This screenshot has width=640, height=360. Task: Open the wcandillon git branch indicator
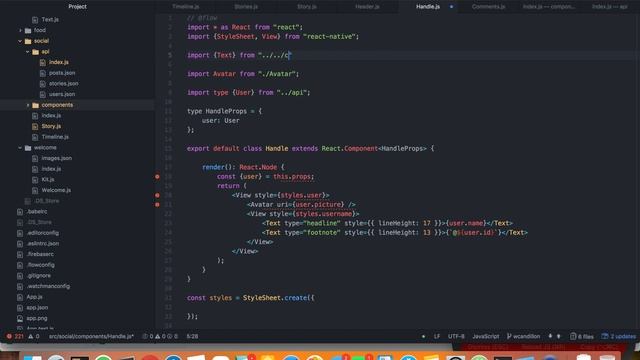pos(523,336)
